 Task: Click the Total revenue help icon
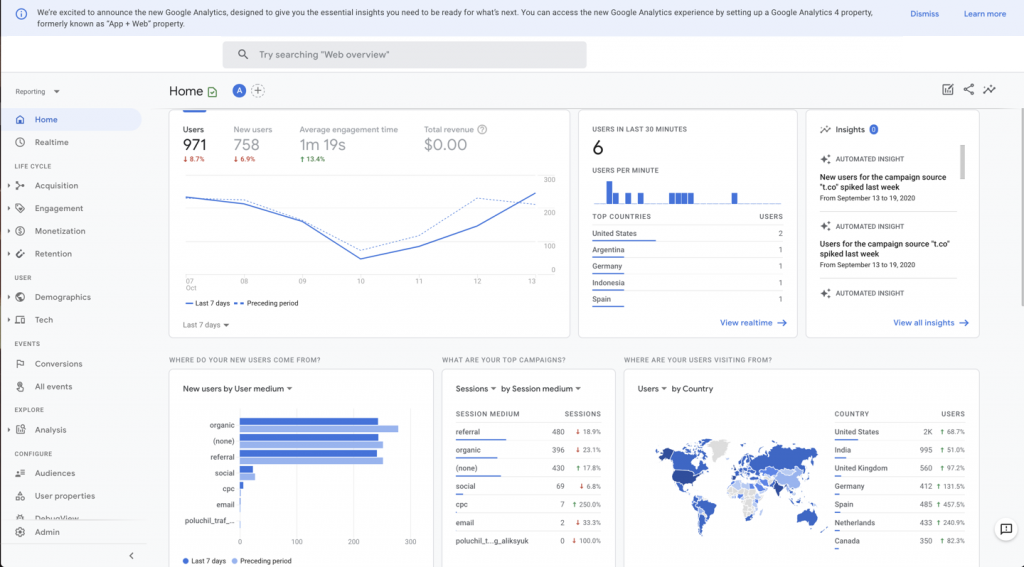coord(482,129)
